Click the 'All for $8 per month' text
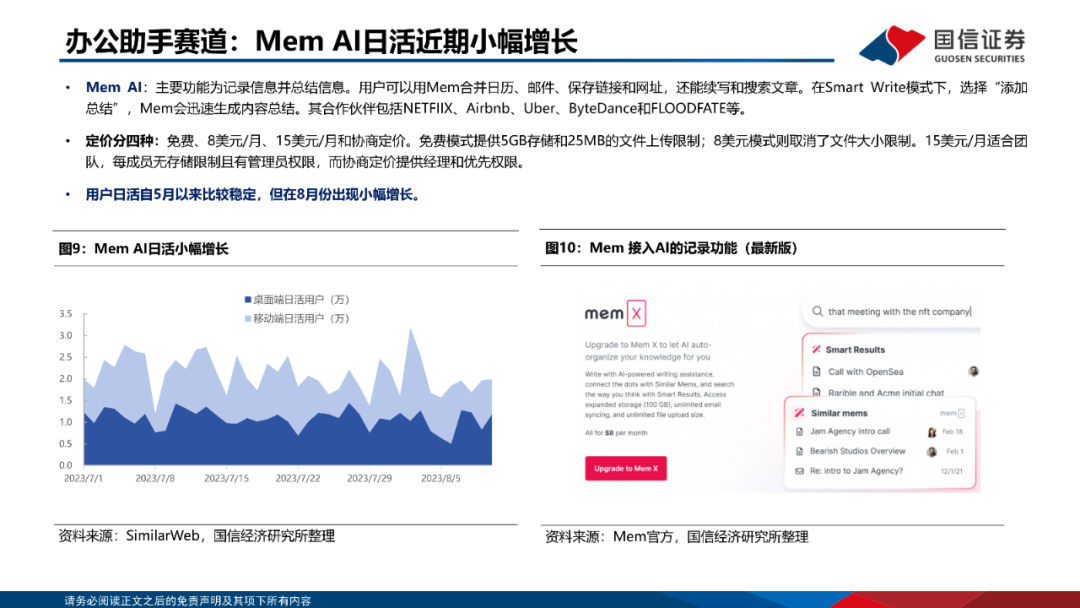 point(616,433)
